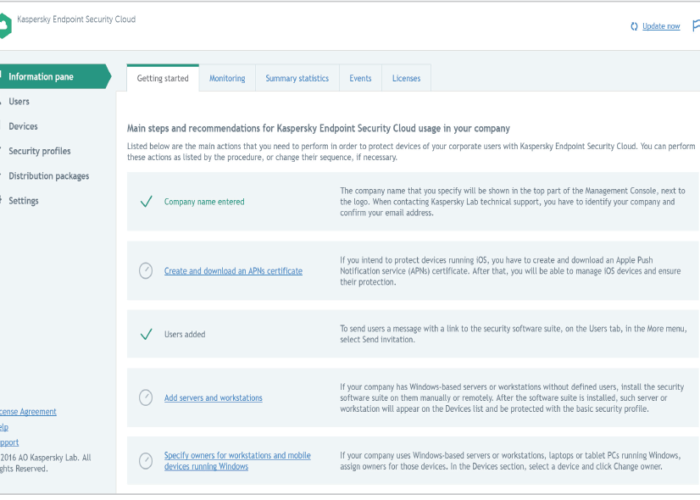This screenshot has height=500, width=700.
Task: Click the Main steps and recommendations heading
Action: coord(318,129)
